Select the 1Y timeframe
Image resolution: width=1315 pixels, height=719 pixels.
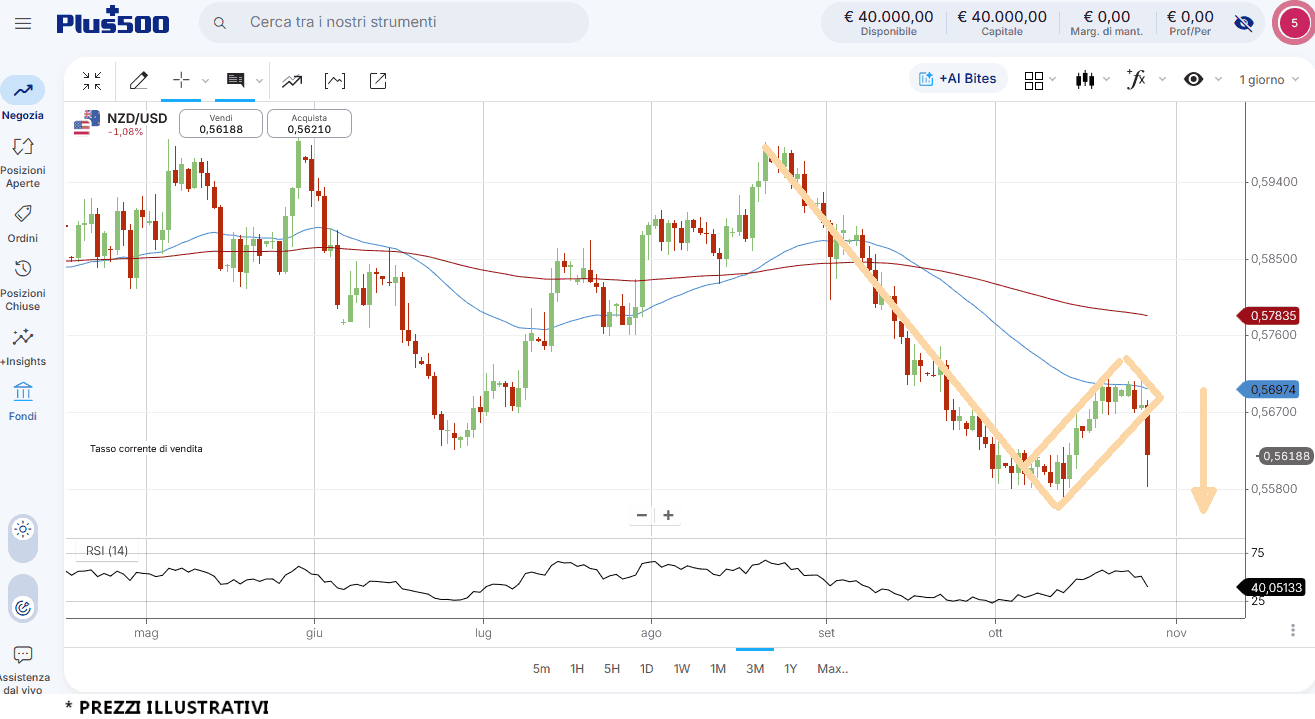click(x=791, y=669)
